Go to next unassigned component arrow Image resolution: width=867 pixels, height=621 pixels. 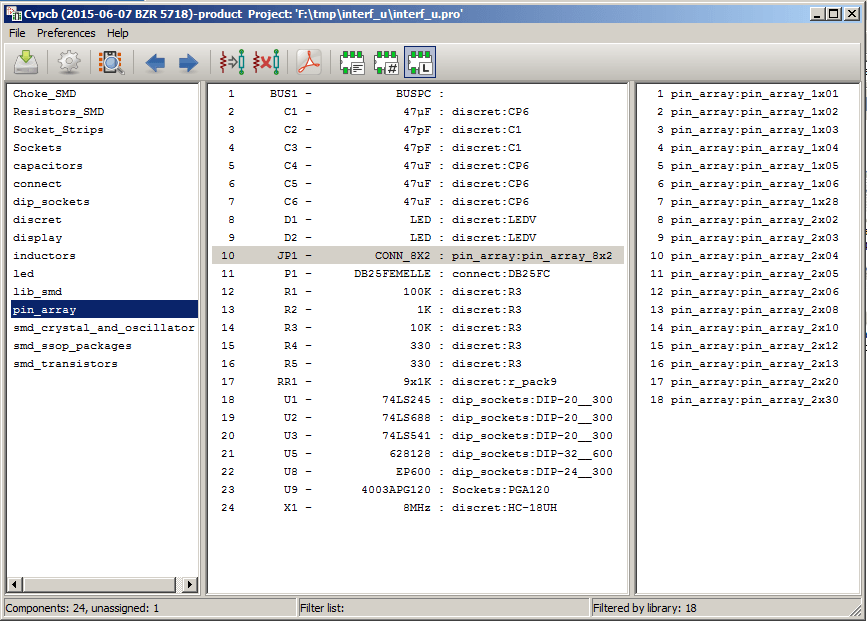click(188, 63)
